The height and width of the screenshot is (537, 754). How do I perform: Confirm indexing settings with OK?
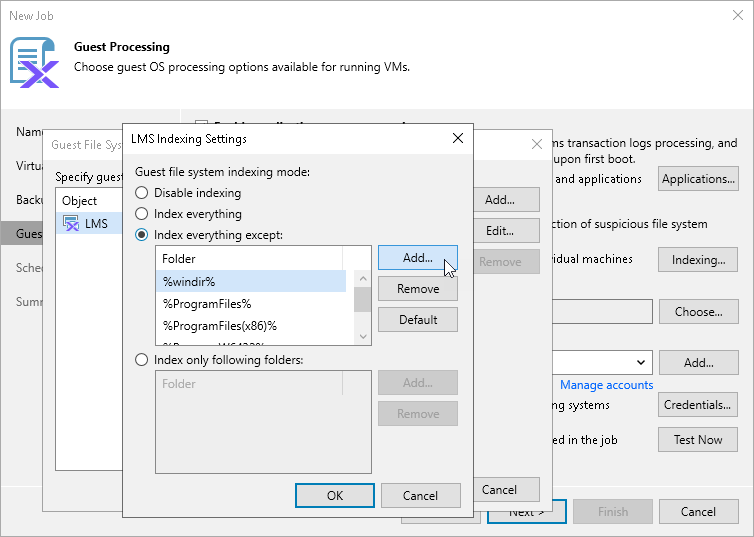pyautogui.click(x=335, y=495)
